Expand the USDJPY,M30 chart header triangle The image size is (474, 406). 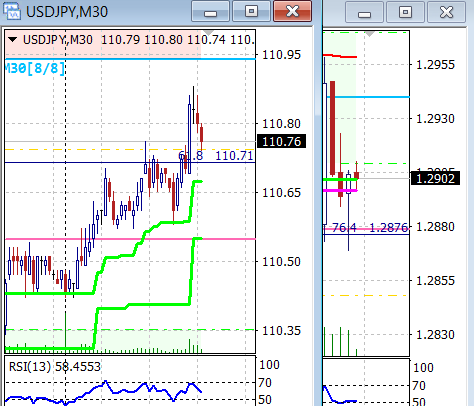pyautogui.click(x=13, y=40)
